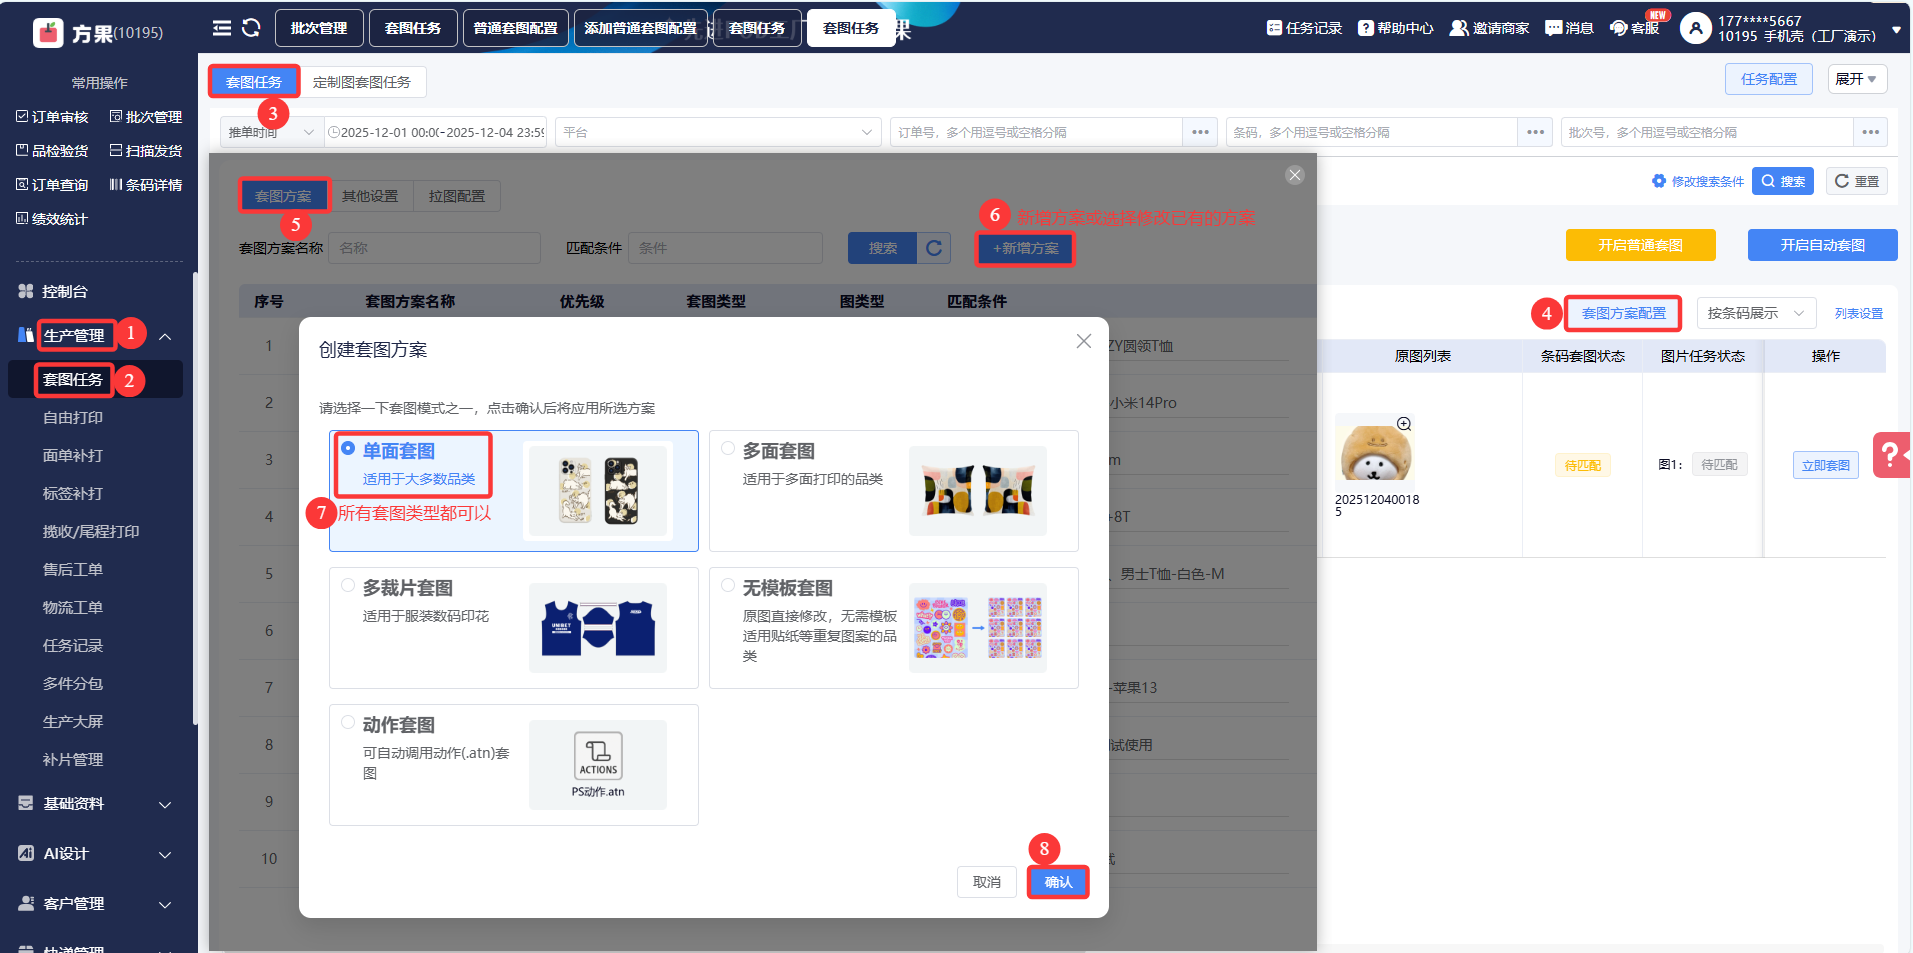Open the 订单查询 shortcut
Viewport: 1913px width, 953px height.
[52, 185]
